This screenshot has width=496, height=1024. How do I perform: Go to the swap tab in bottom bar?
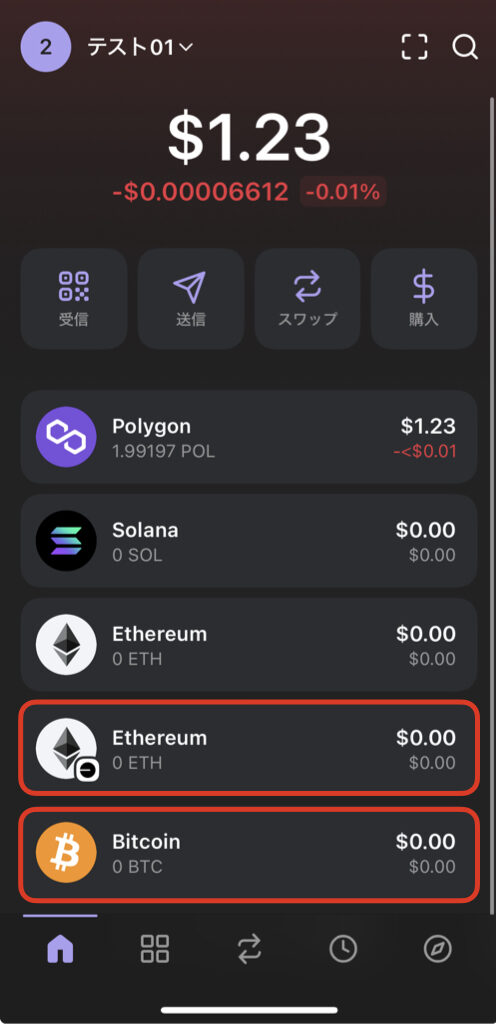pos(249,949)
